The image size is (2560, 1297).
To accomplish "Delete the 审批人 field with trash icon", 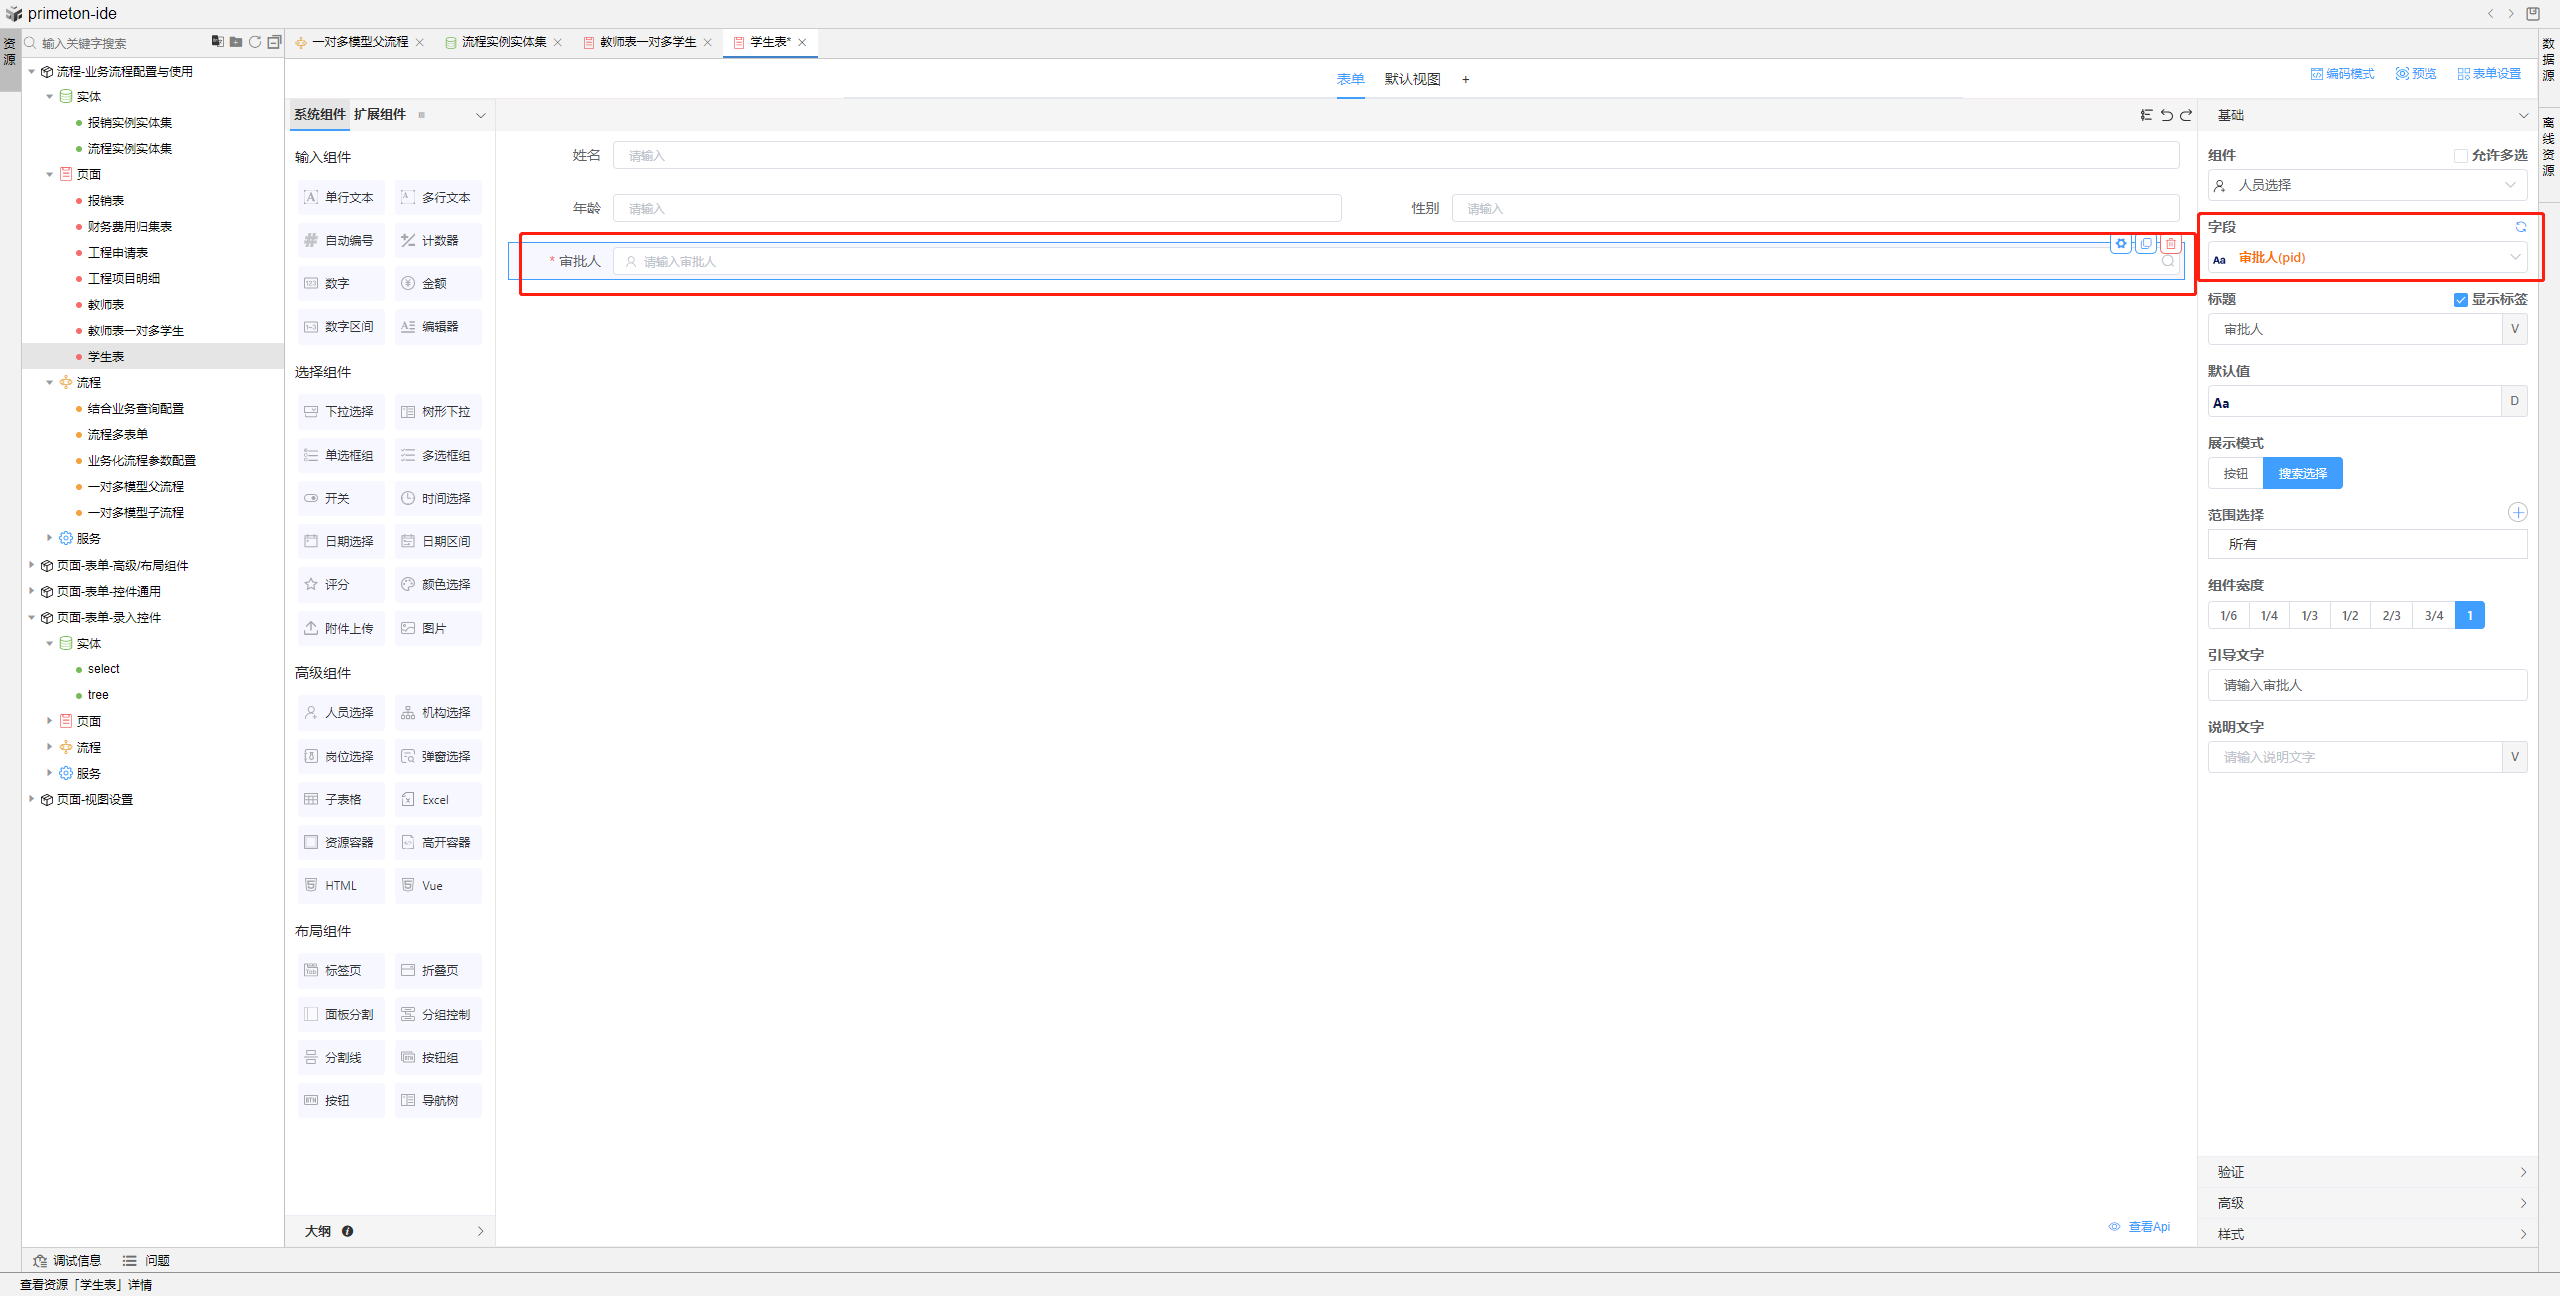I will tap(2171, 244).
